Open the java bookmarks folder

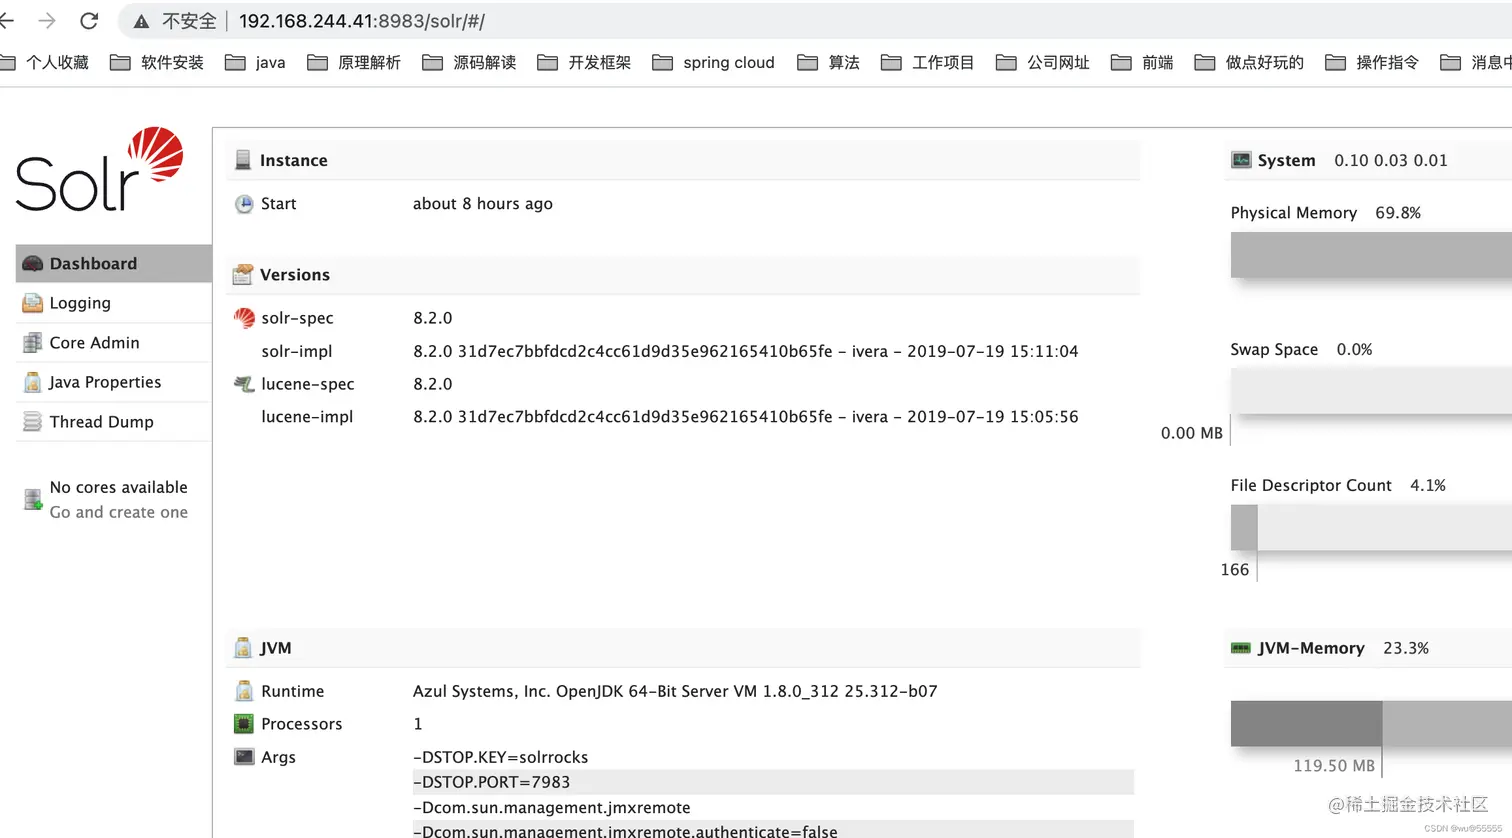pos(256,62)
